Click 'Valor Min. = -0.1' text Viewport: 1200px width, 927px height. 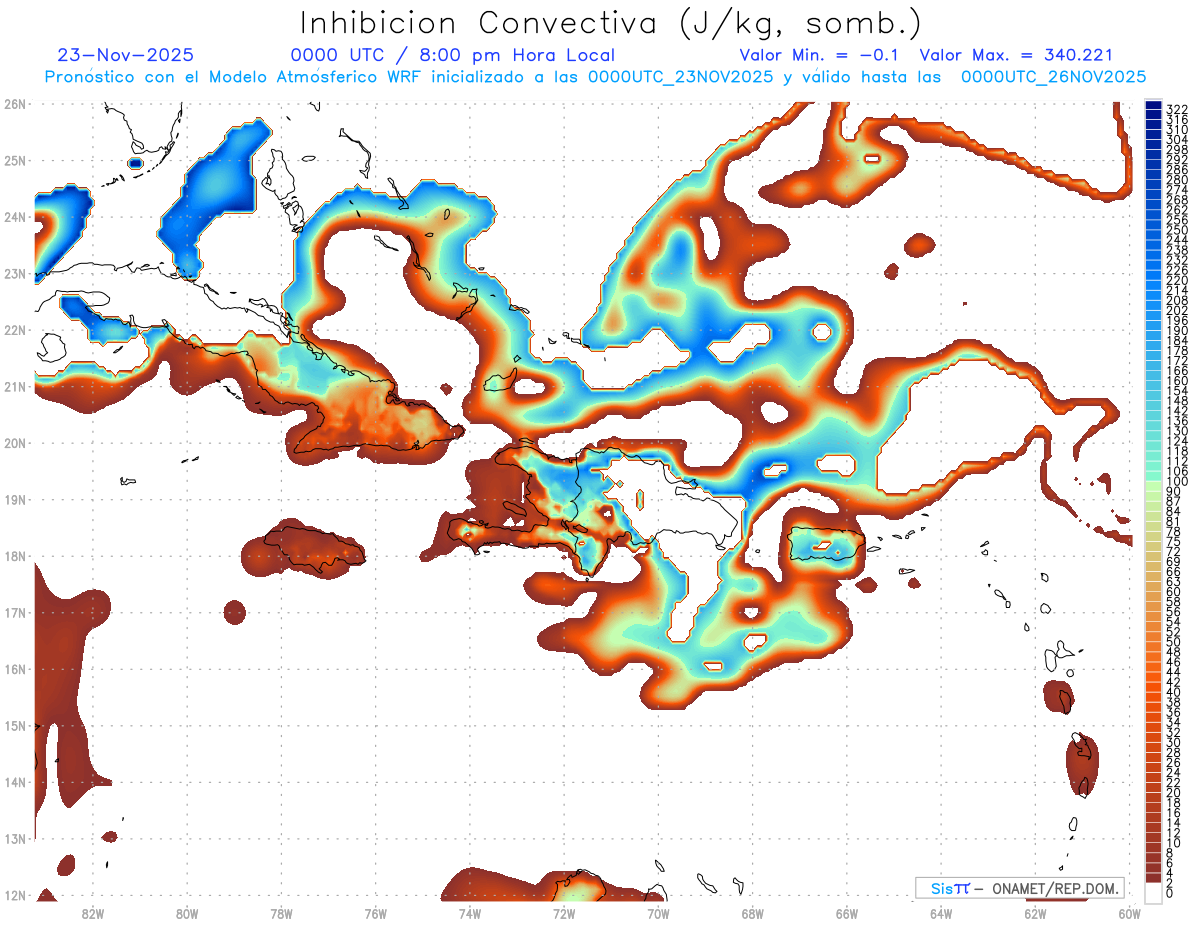point(820,56)
